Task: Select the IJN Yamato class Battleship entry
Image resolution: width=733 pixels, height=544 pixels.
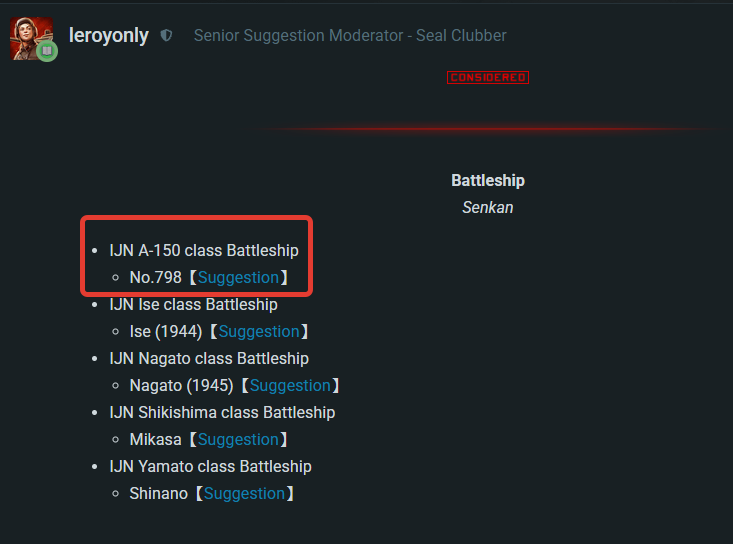Action: point(210,466)
